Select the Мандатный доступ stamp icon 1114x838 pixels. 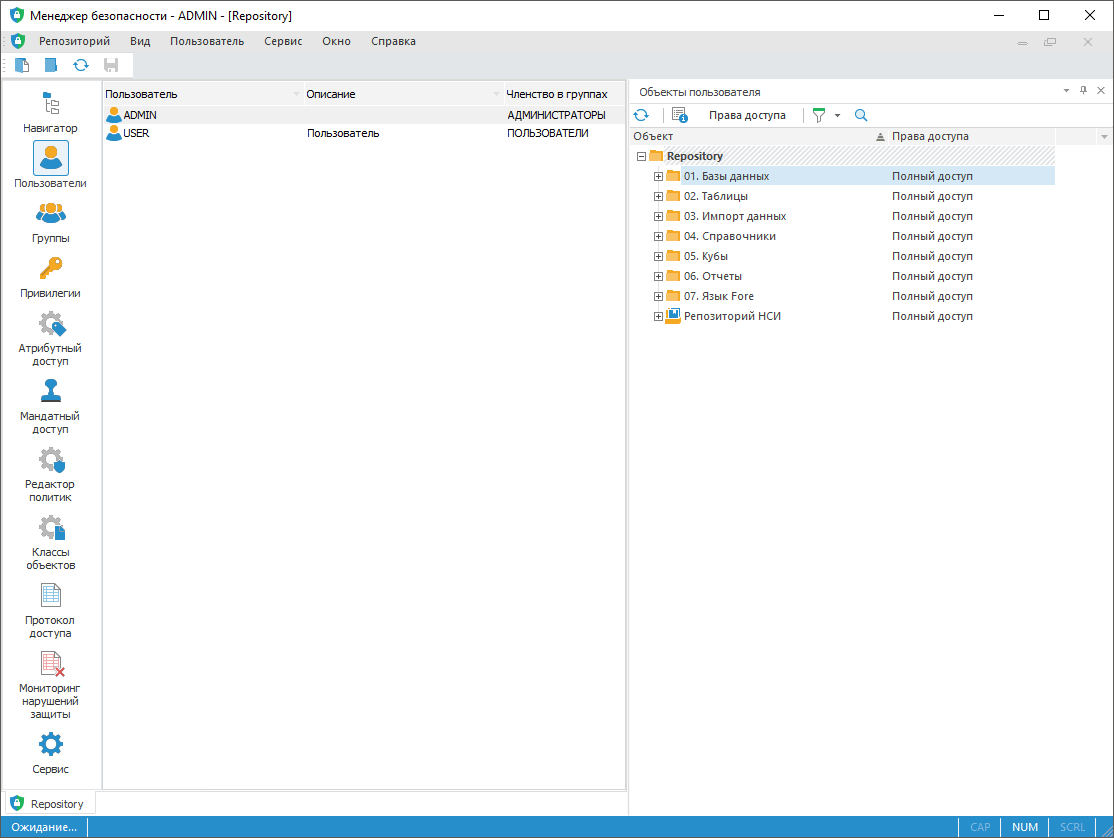[x=50, y=391]
